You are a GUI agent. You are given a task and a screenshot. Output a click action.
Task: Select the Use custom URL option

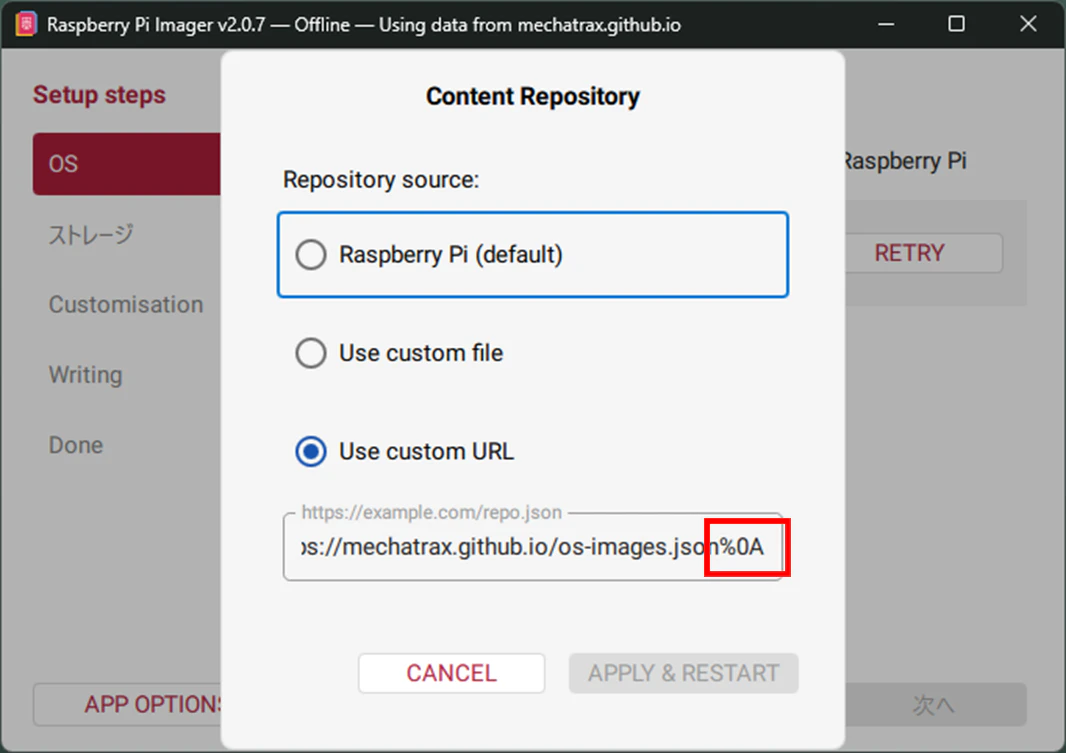pos(405,452)
